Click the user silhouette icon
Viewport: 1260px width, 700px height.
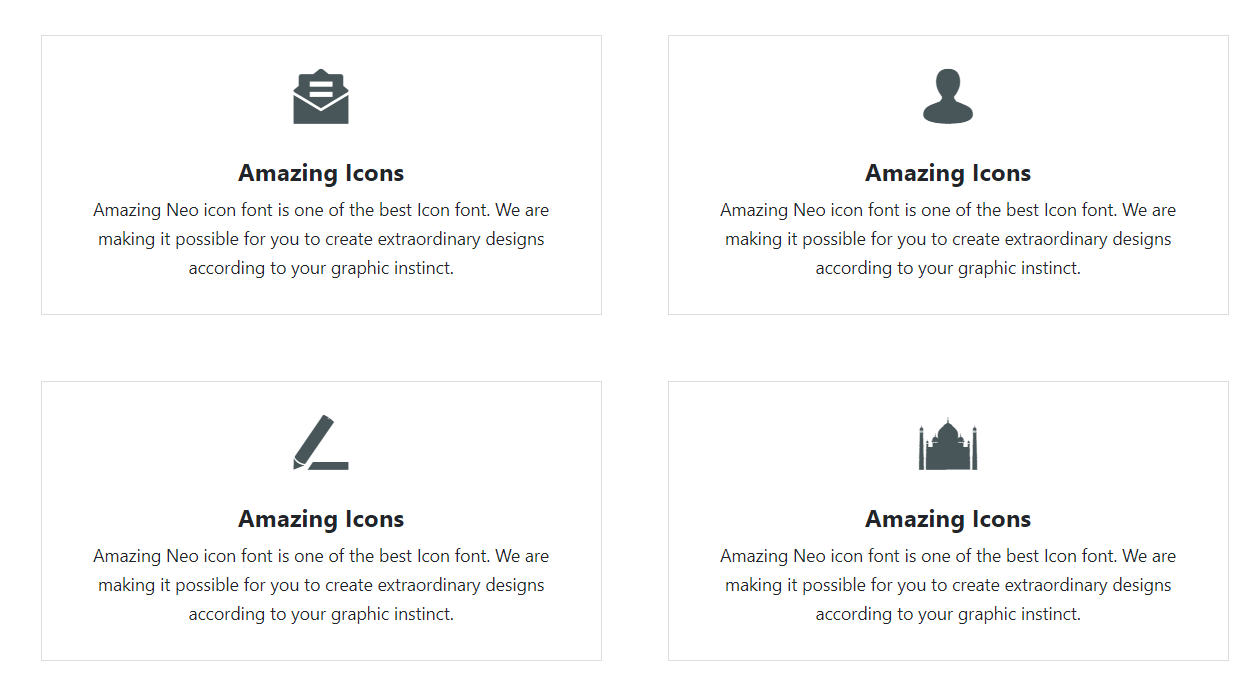point(948,97)
